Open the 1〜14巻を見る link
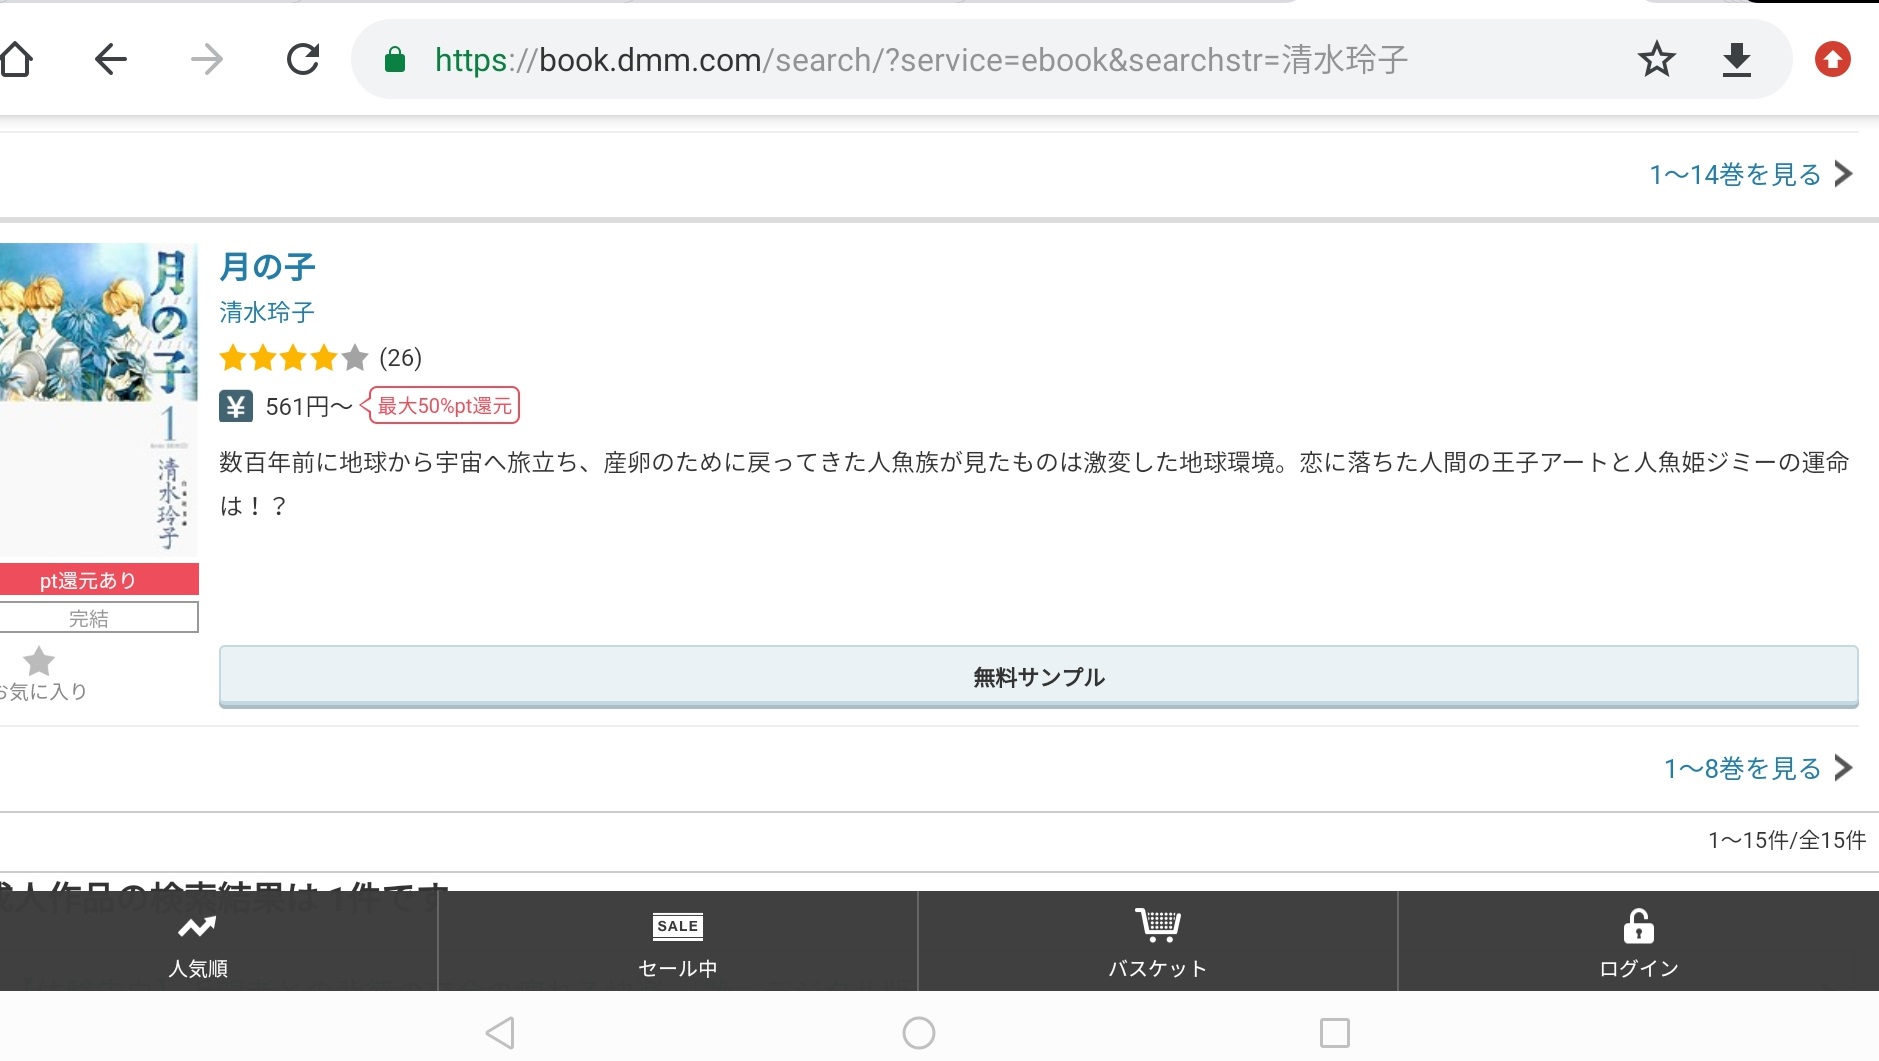Screen dimensions: 1879x1061 click(x=1735, y=174)
